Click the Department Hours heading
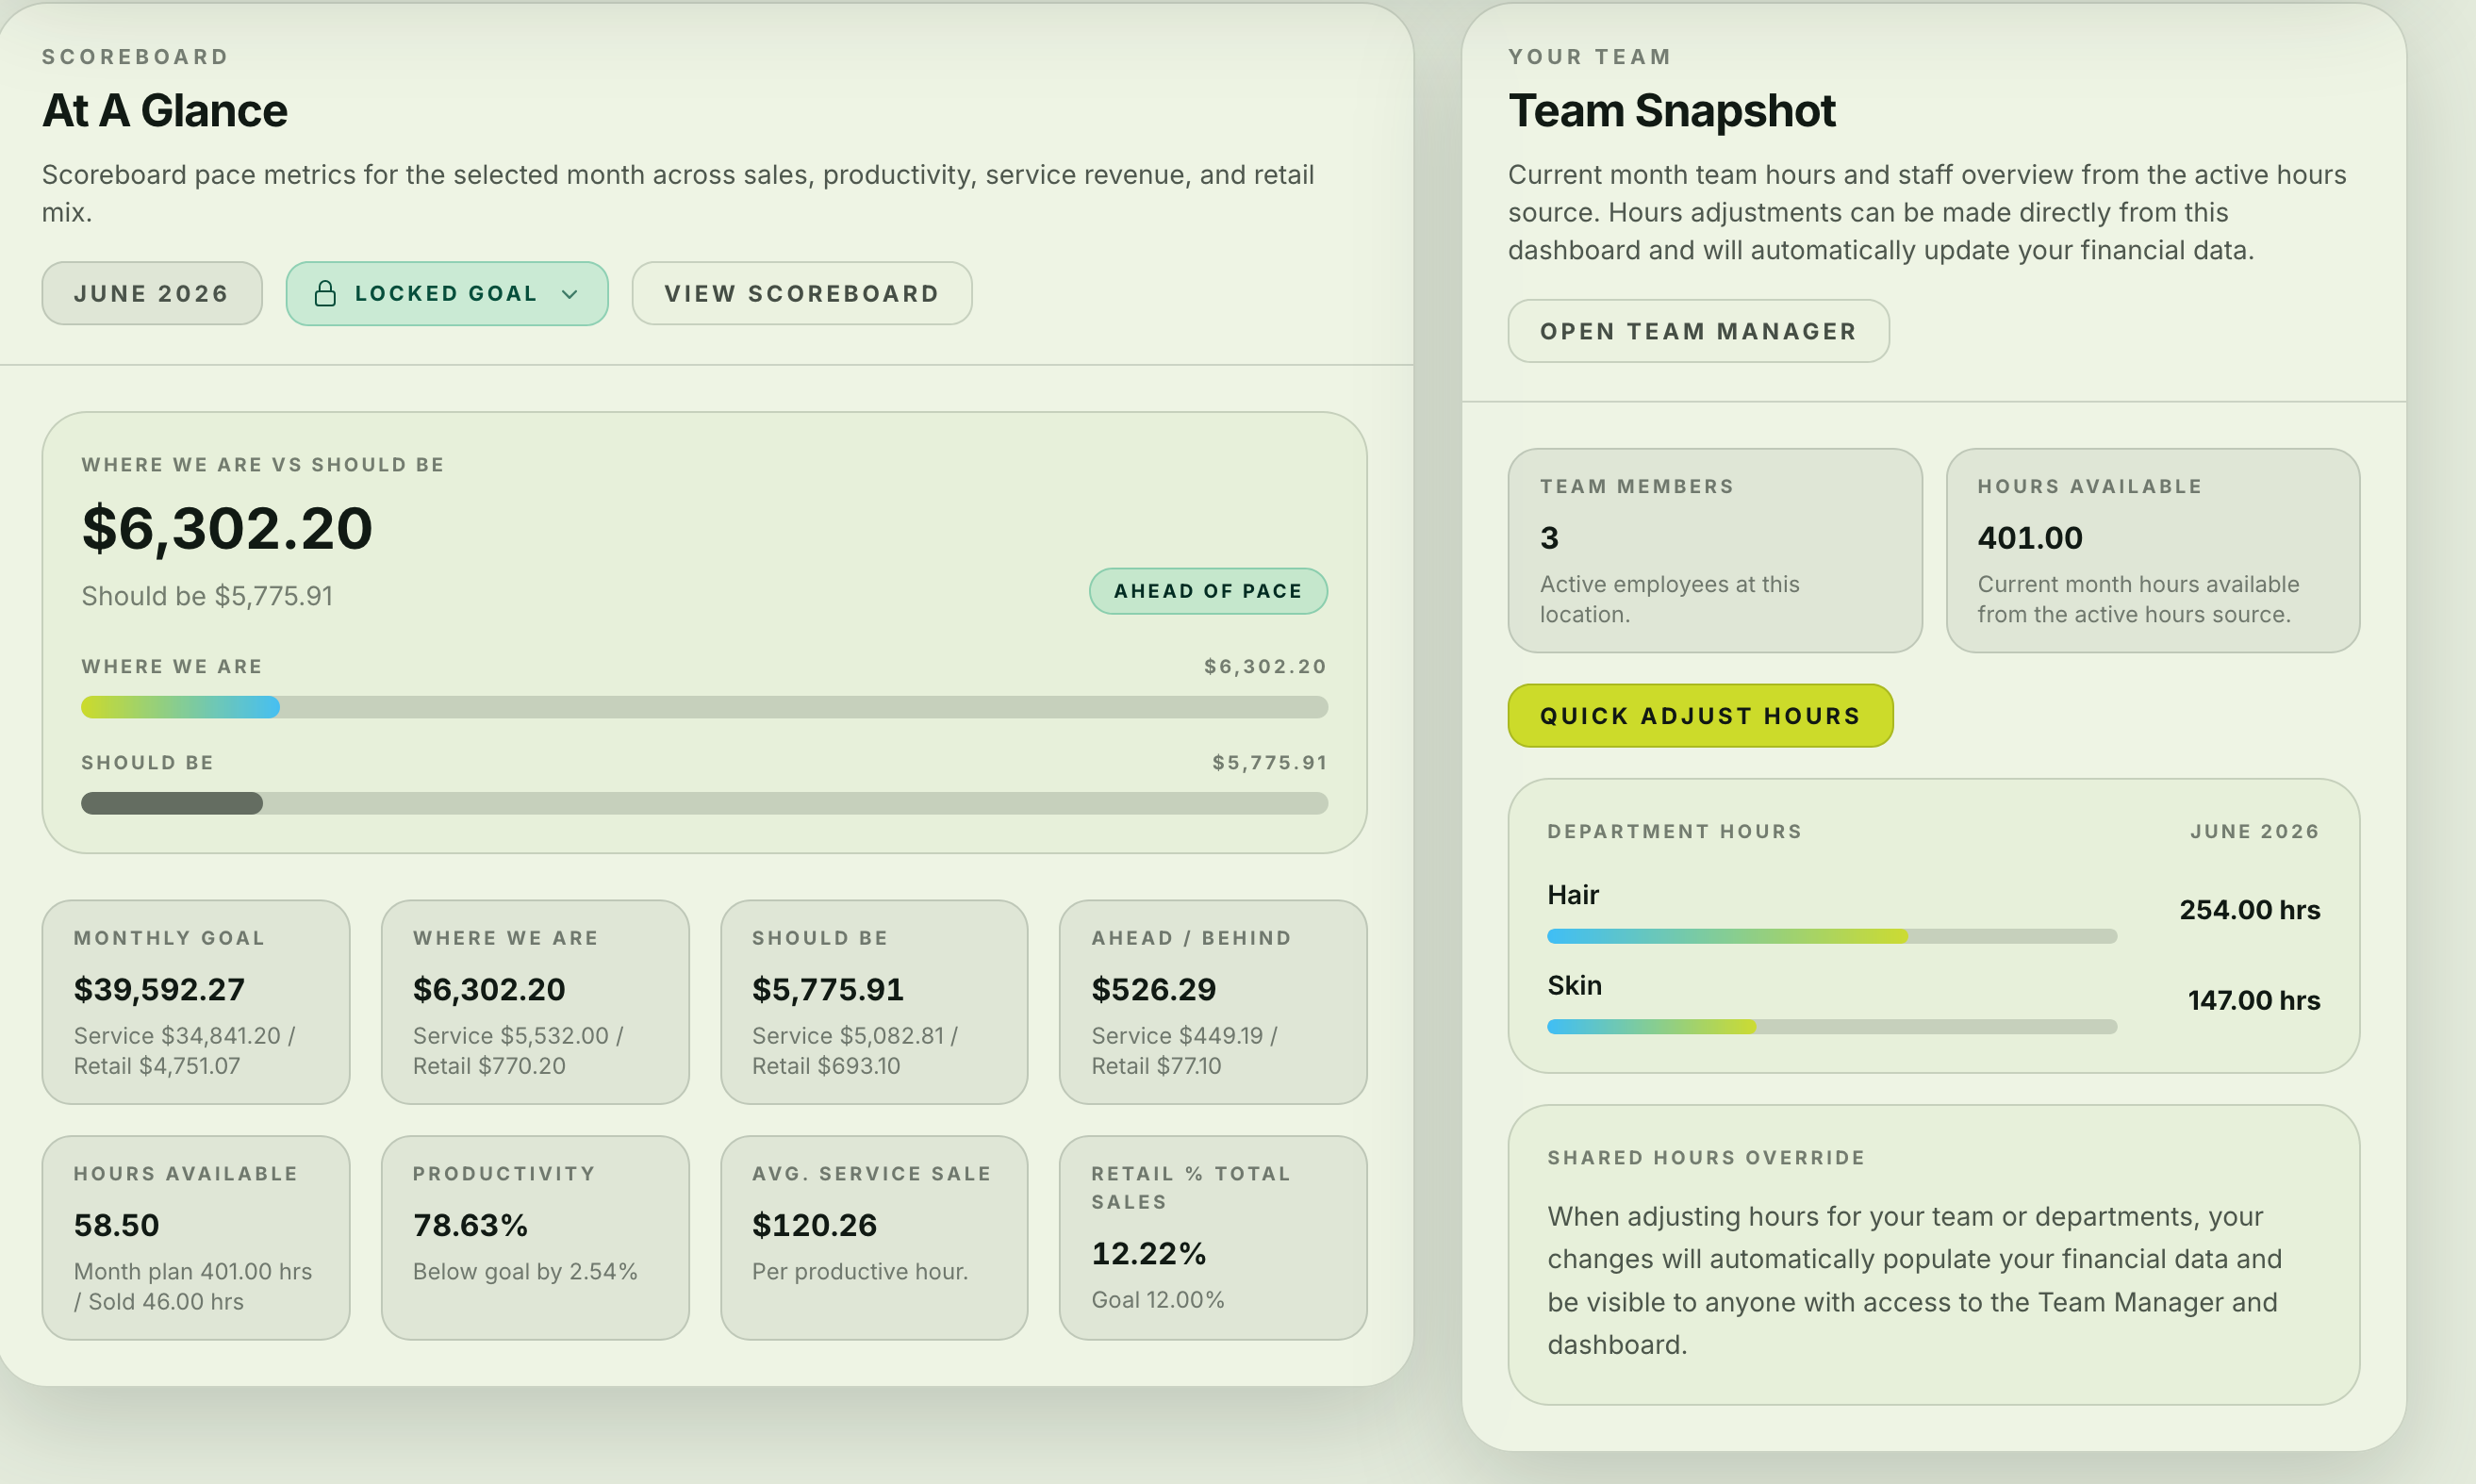 tap(1675, 831)
